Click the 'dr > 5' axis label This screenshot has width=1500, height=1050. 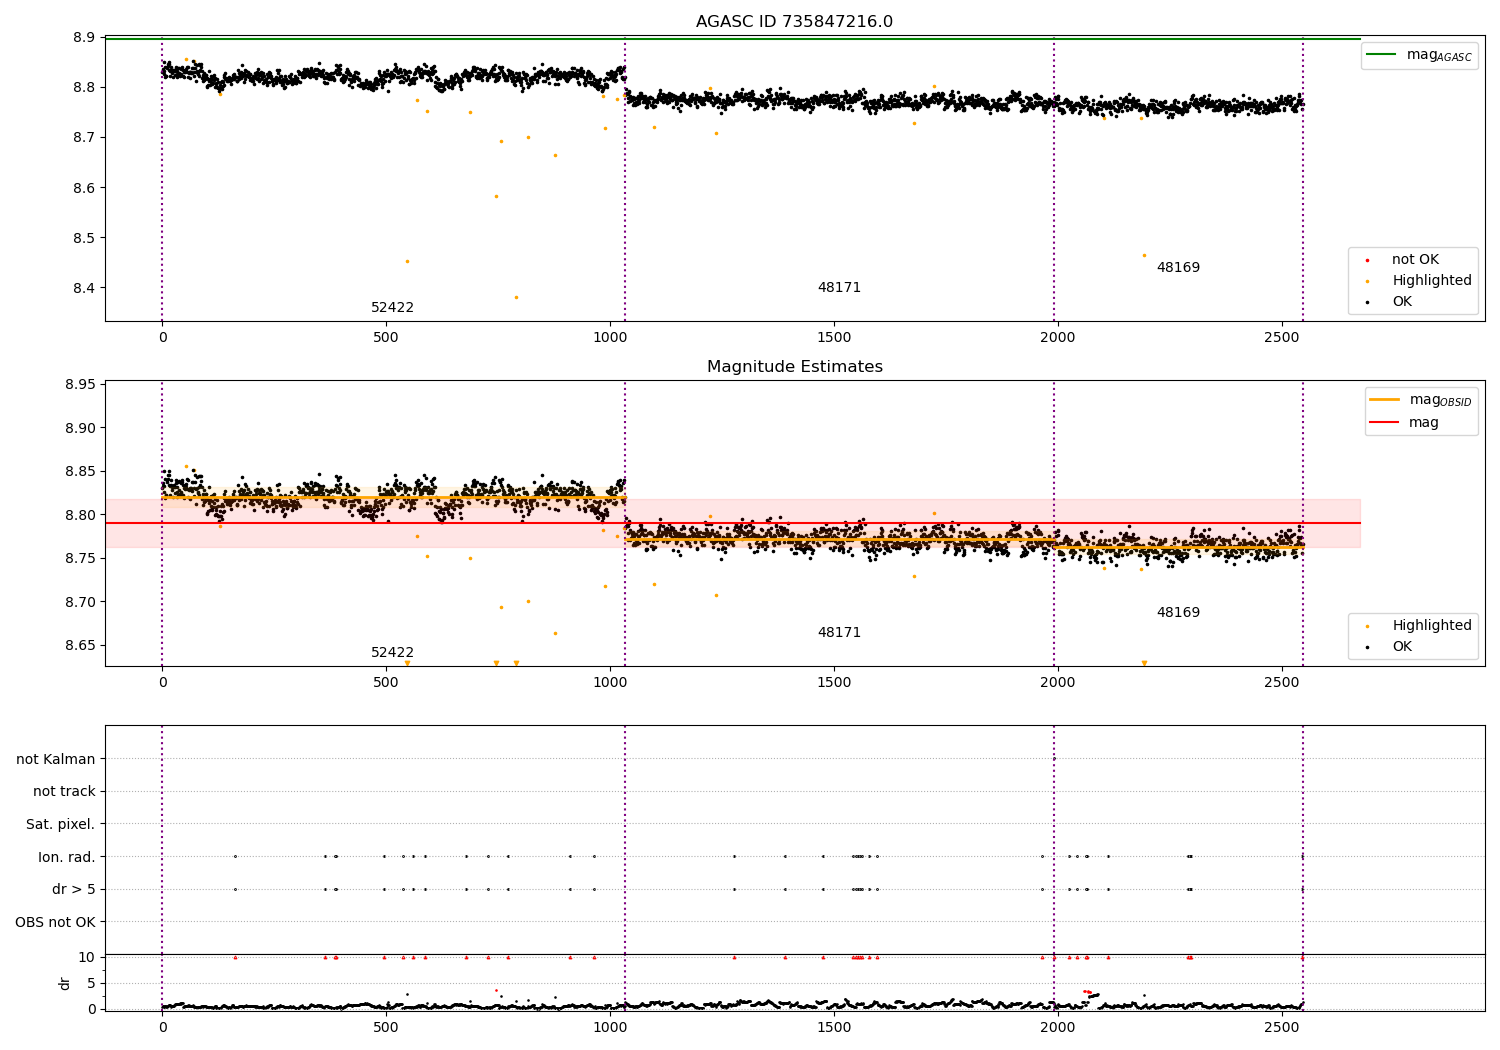tap(74, 890)
